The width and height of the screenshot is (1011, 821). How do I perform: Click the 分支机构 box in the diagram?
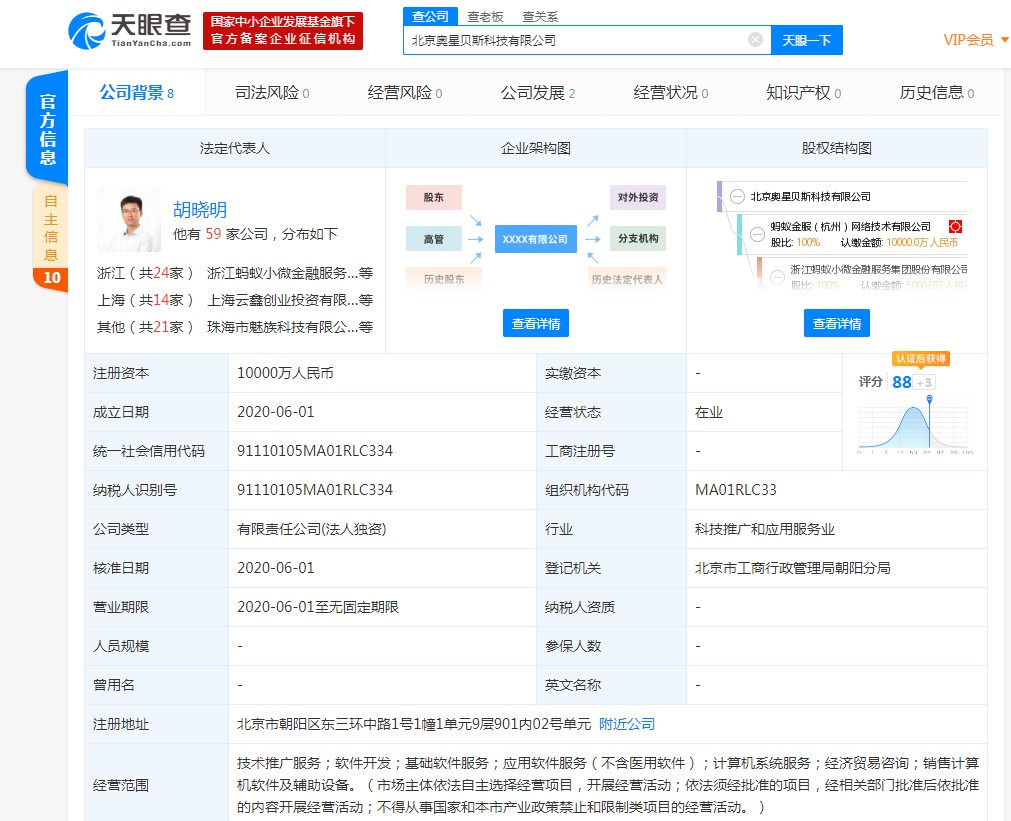(x=638, y=239)
